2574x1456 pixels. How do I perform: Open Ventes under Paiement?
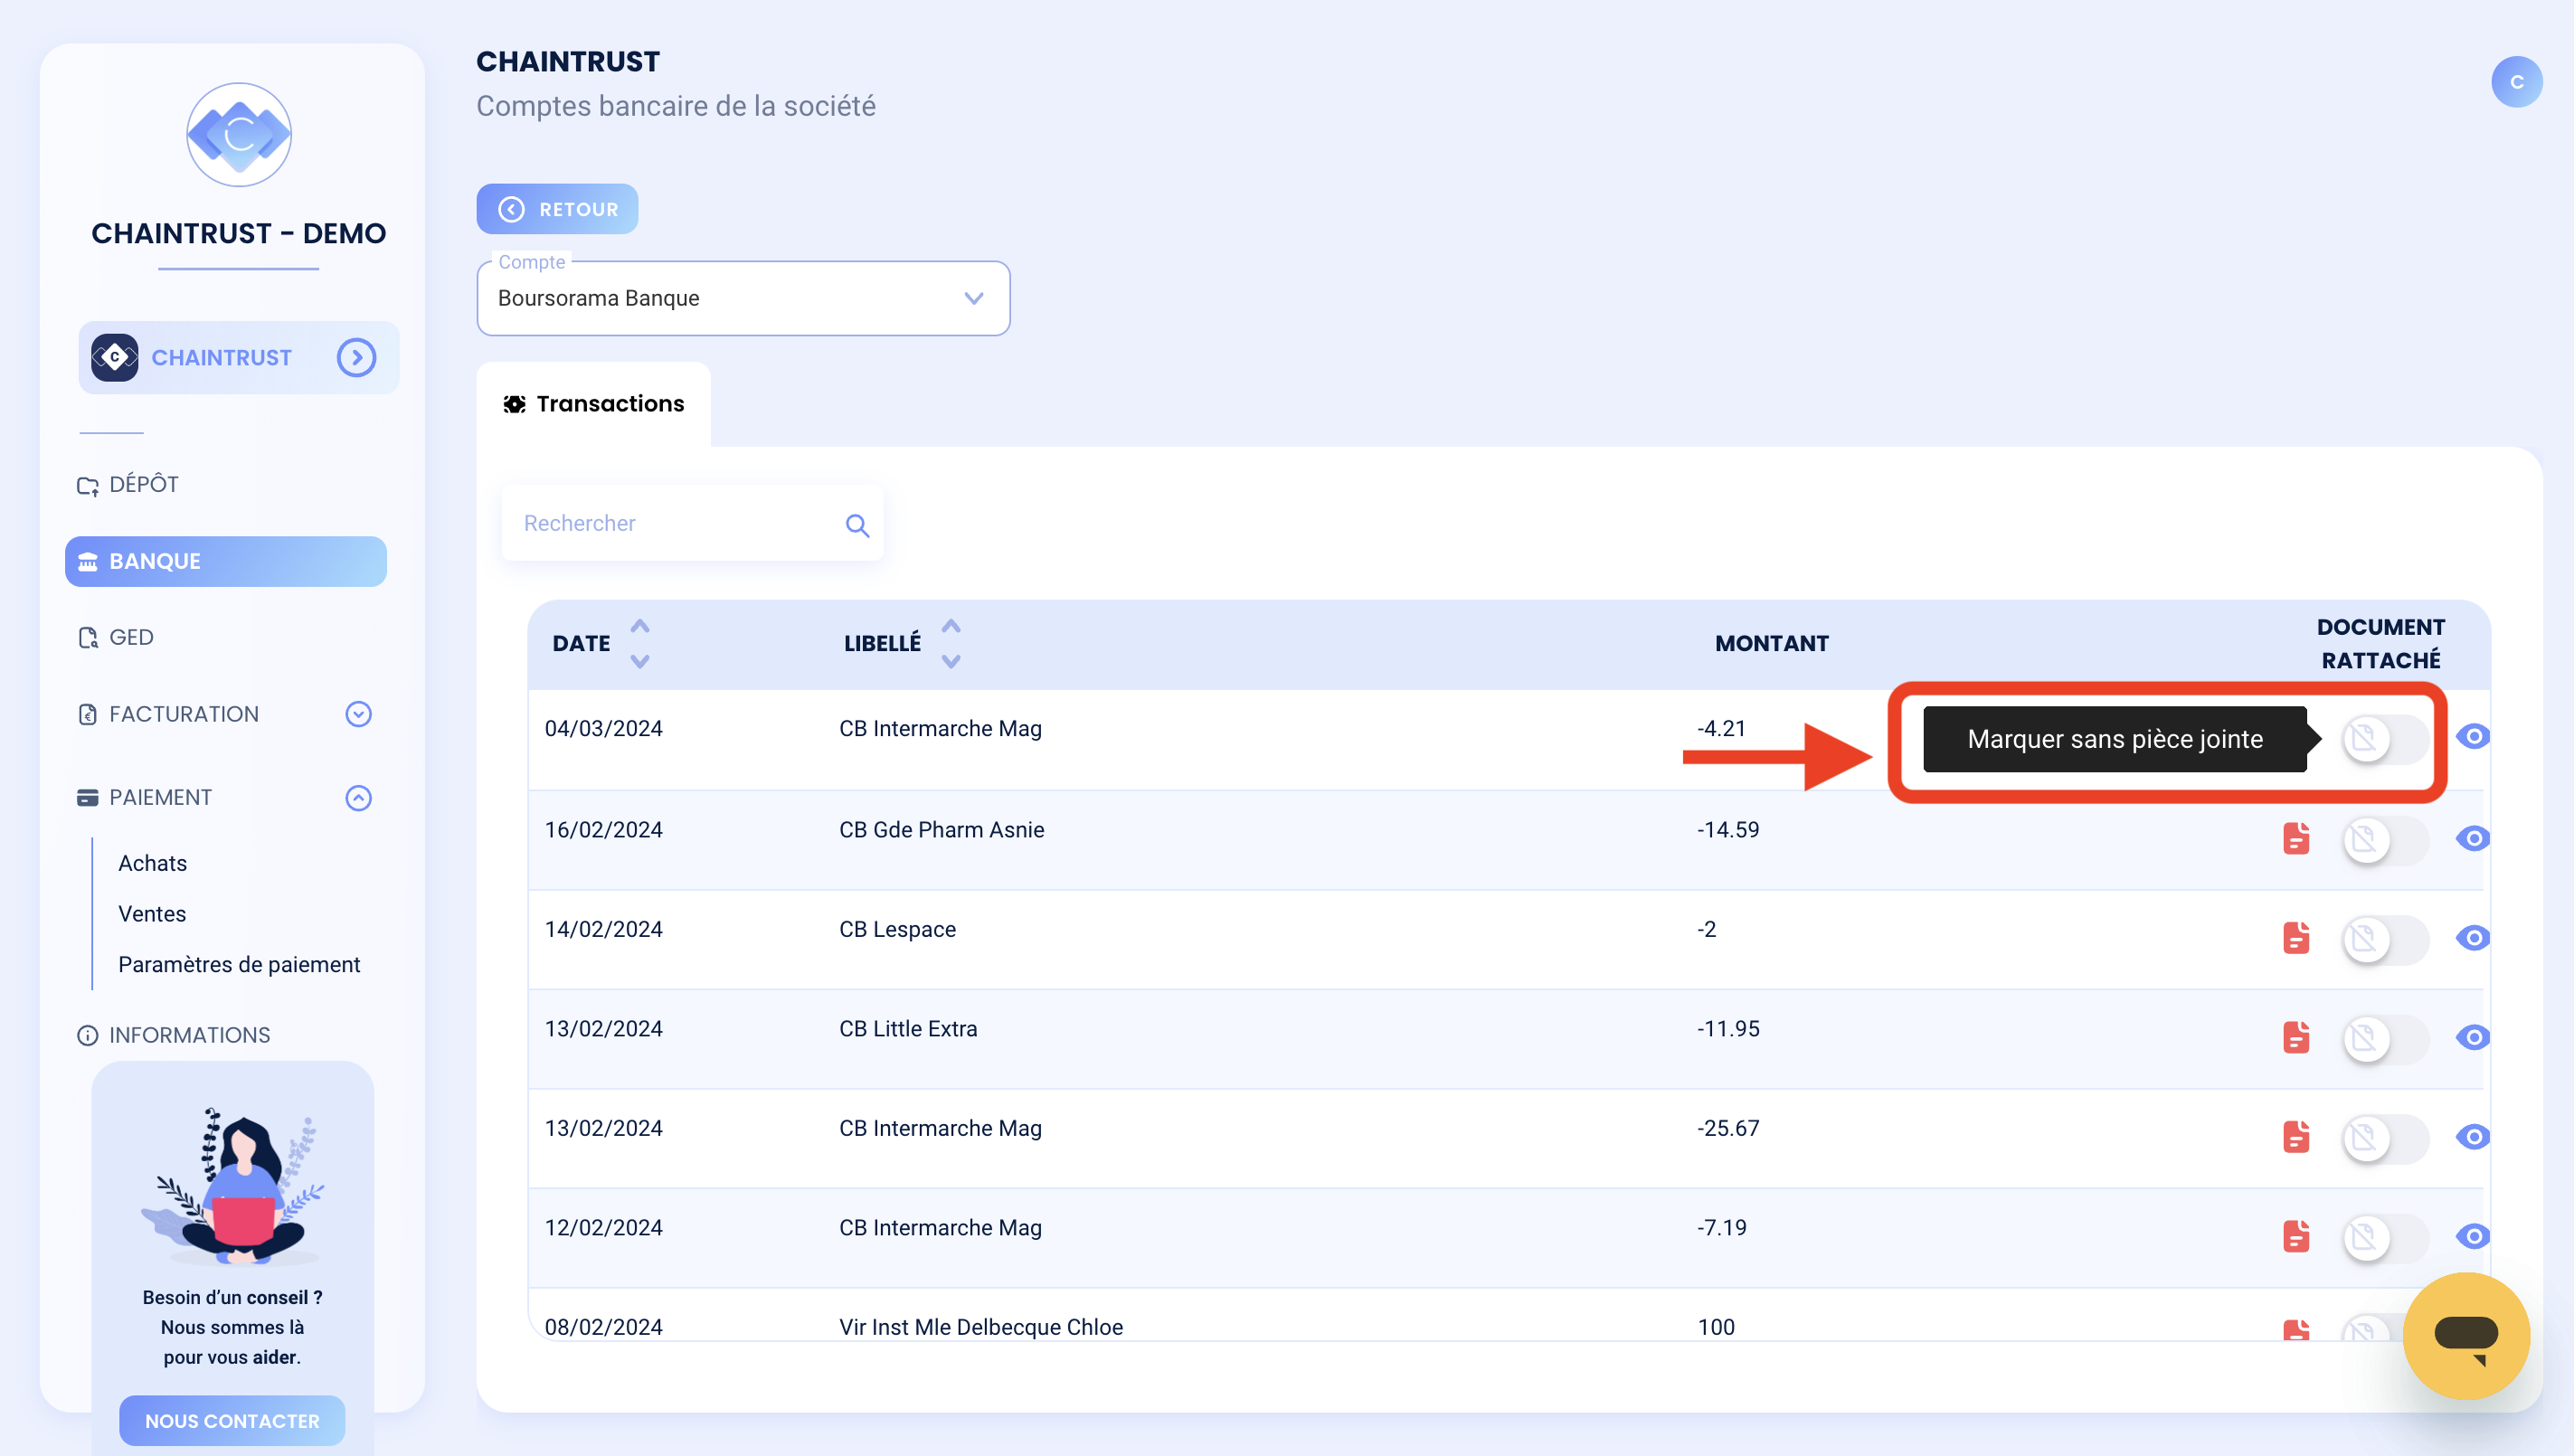coord(152,914)
